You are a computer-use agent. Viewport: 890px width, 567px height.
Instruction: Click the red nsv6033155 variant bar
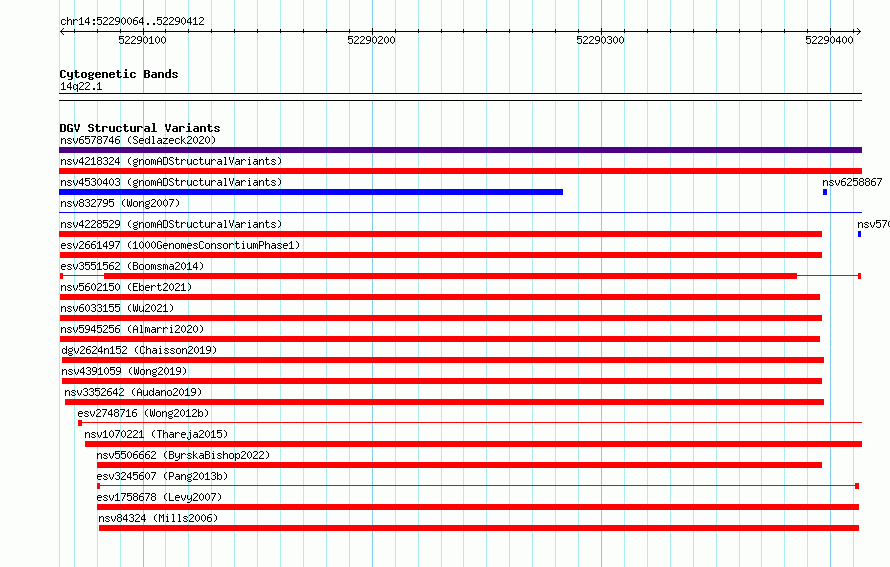point(440,318)
